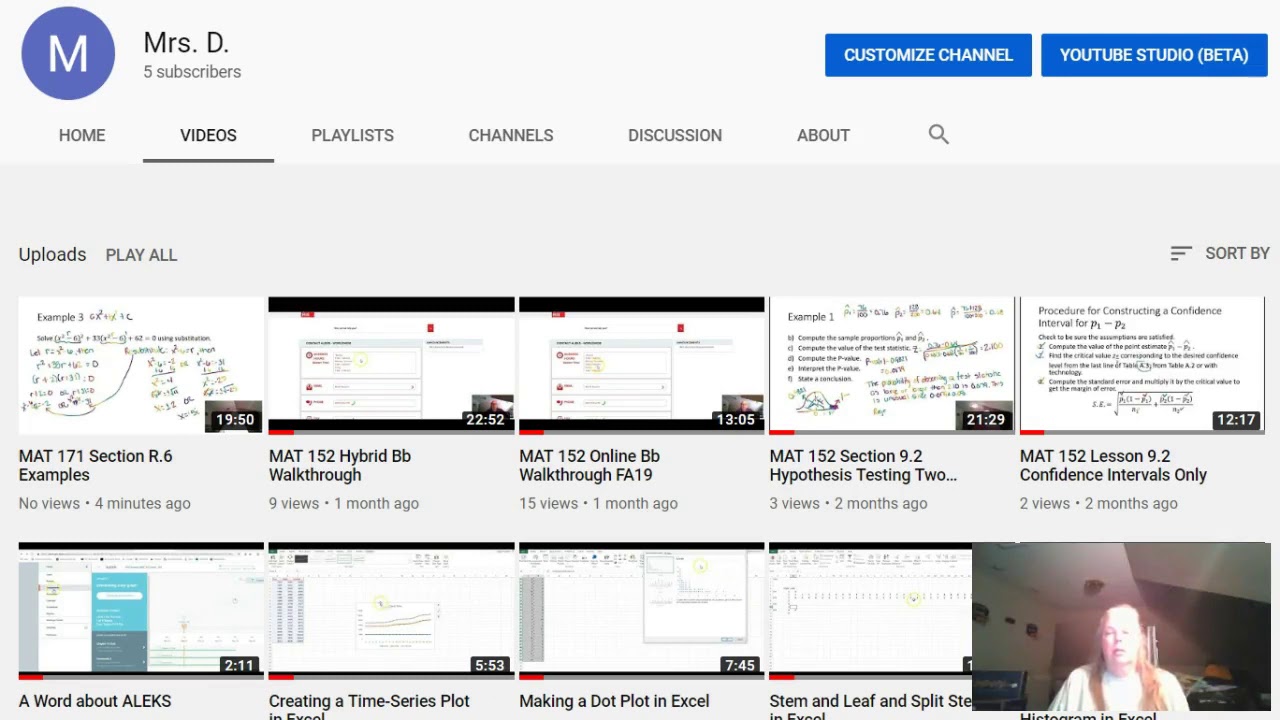Viewport: 1280px width, 720px height.
Task: Open MAT 152 Online Bb Walkthrough FA19 title
Action: [589, 465]
